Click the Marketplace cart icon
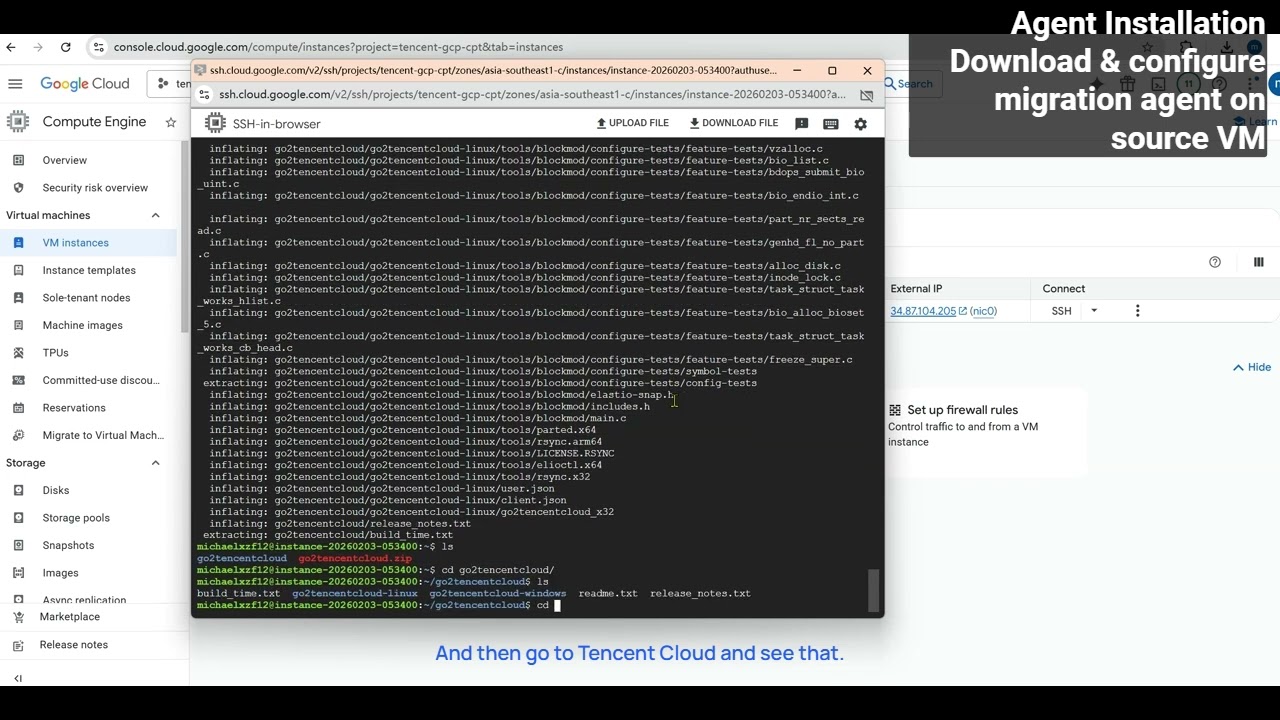 (18, 617)
